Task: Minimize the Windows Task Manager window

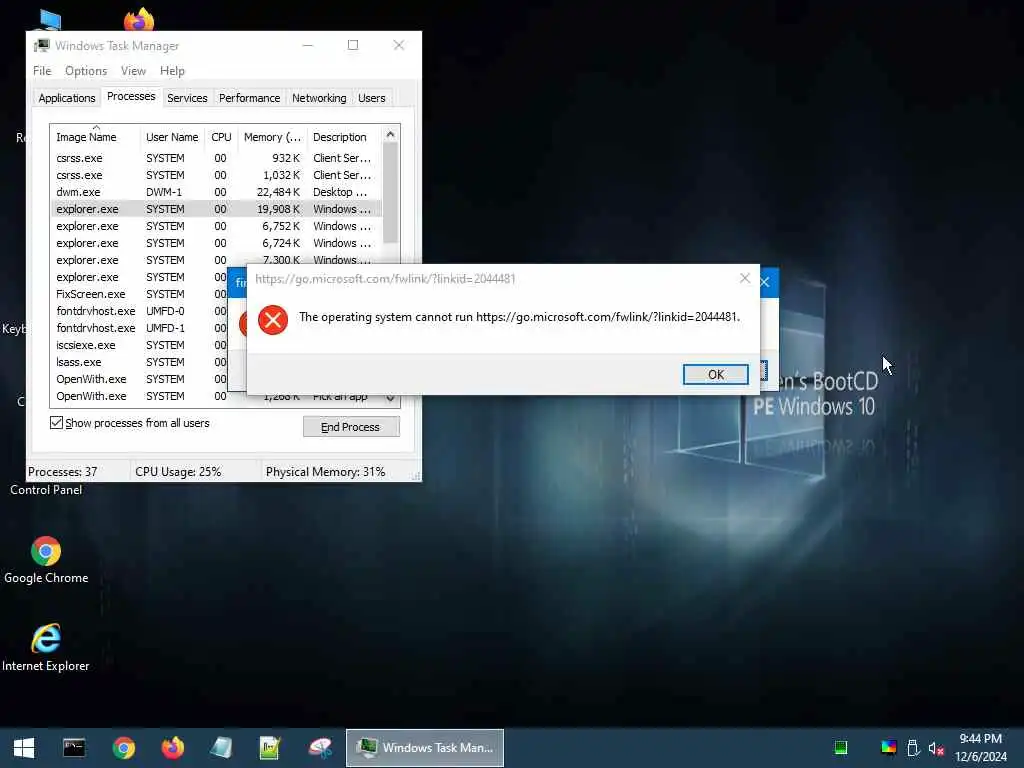Action: (x=308, y=45)
